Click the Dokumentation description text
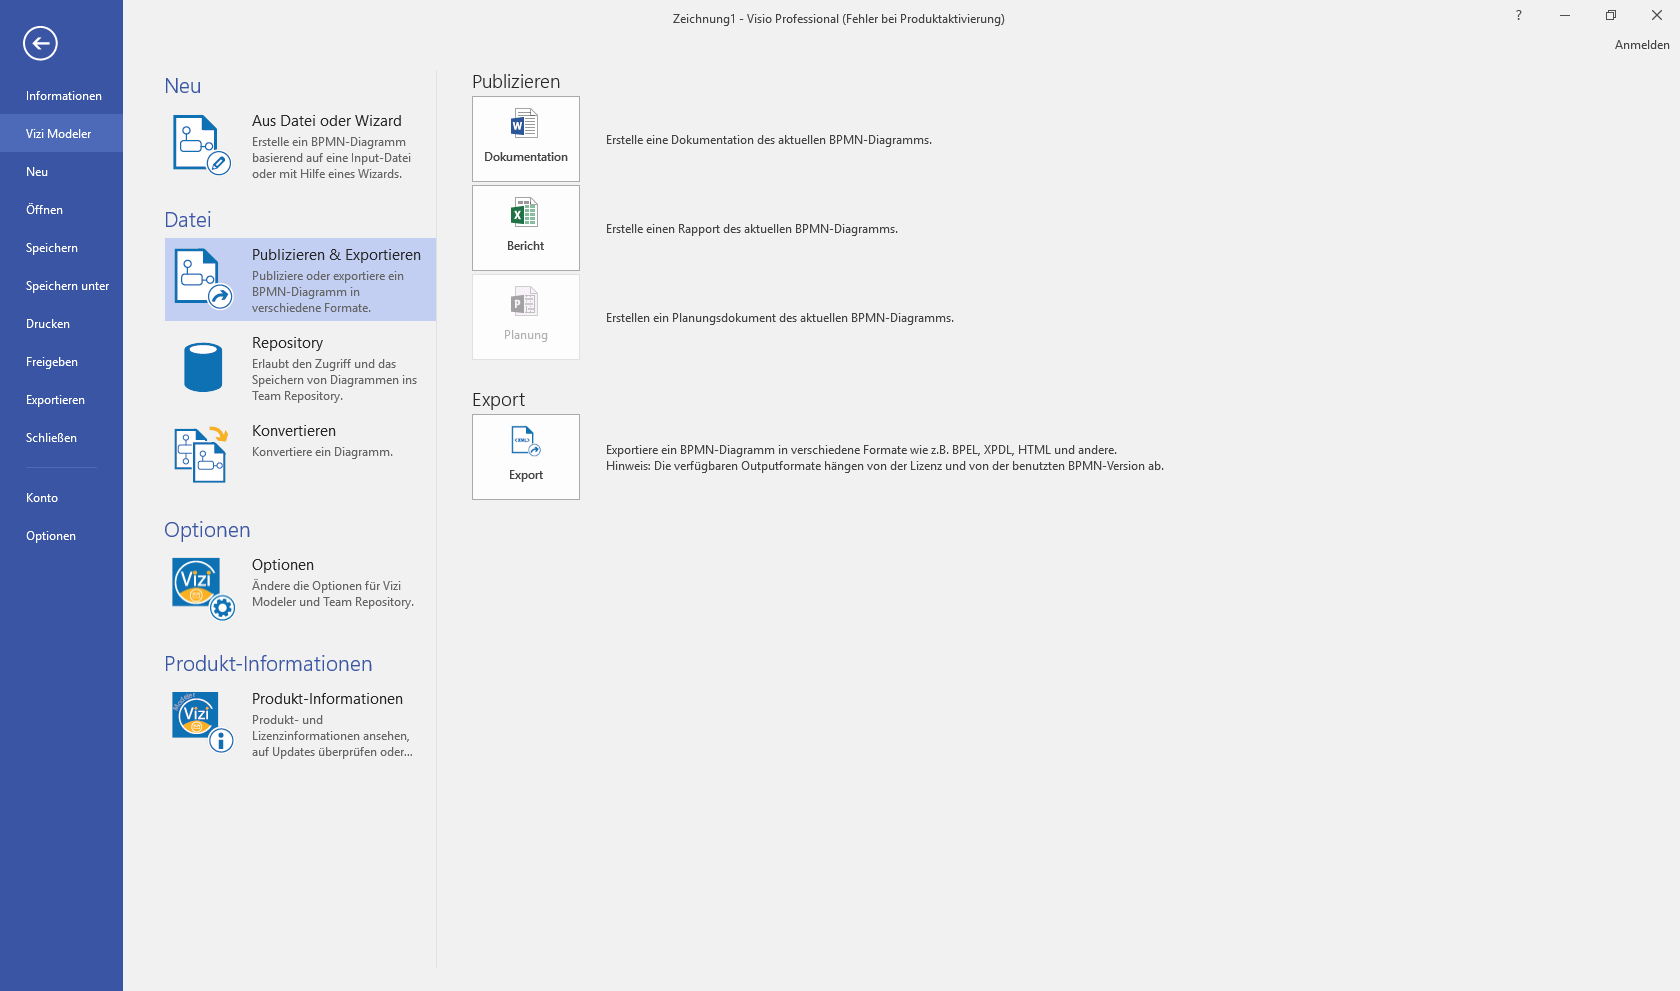1680x991 pixels. coord(769,140)
